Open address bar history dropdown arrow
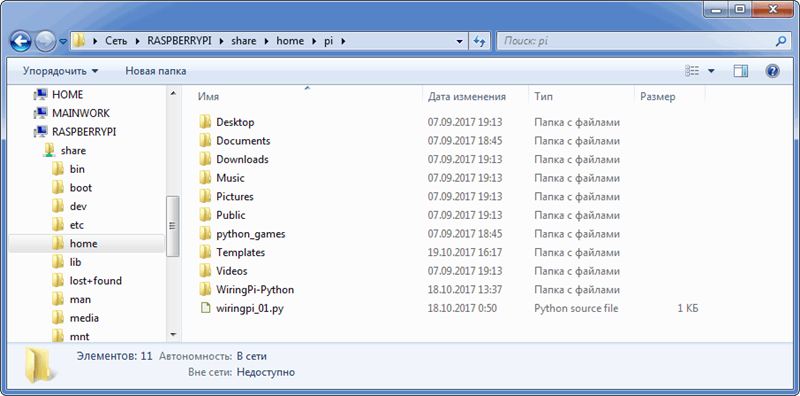The height and width of the screenshot is (396, 800). [459, 41]
